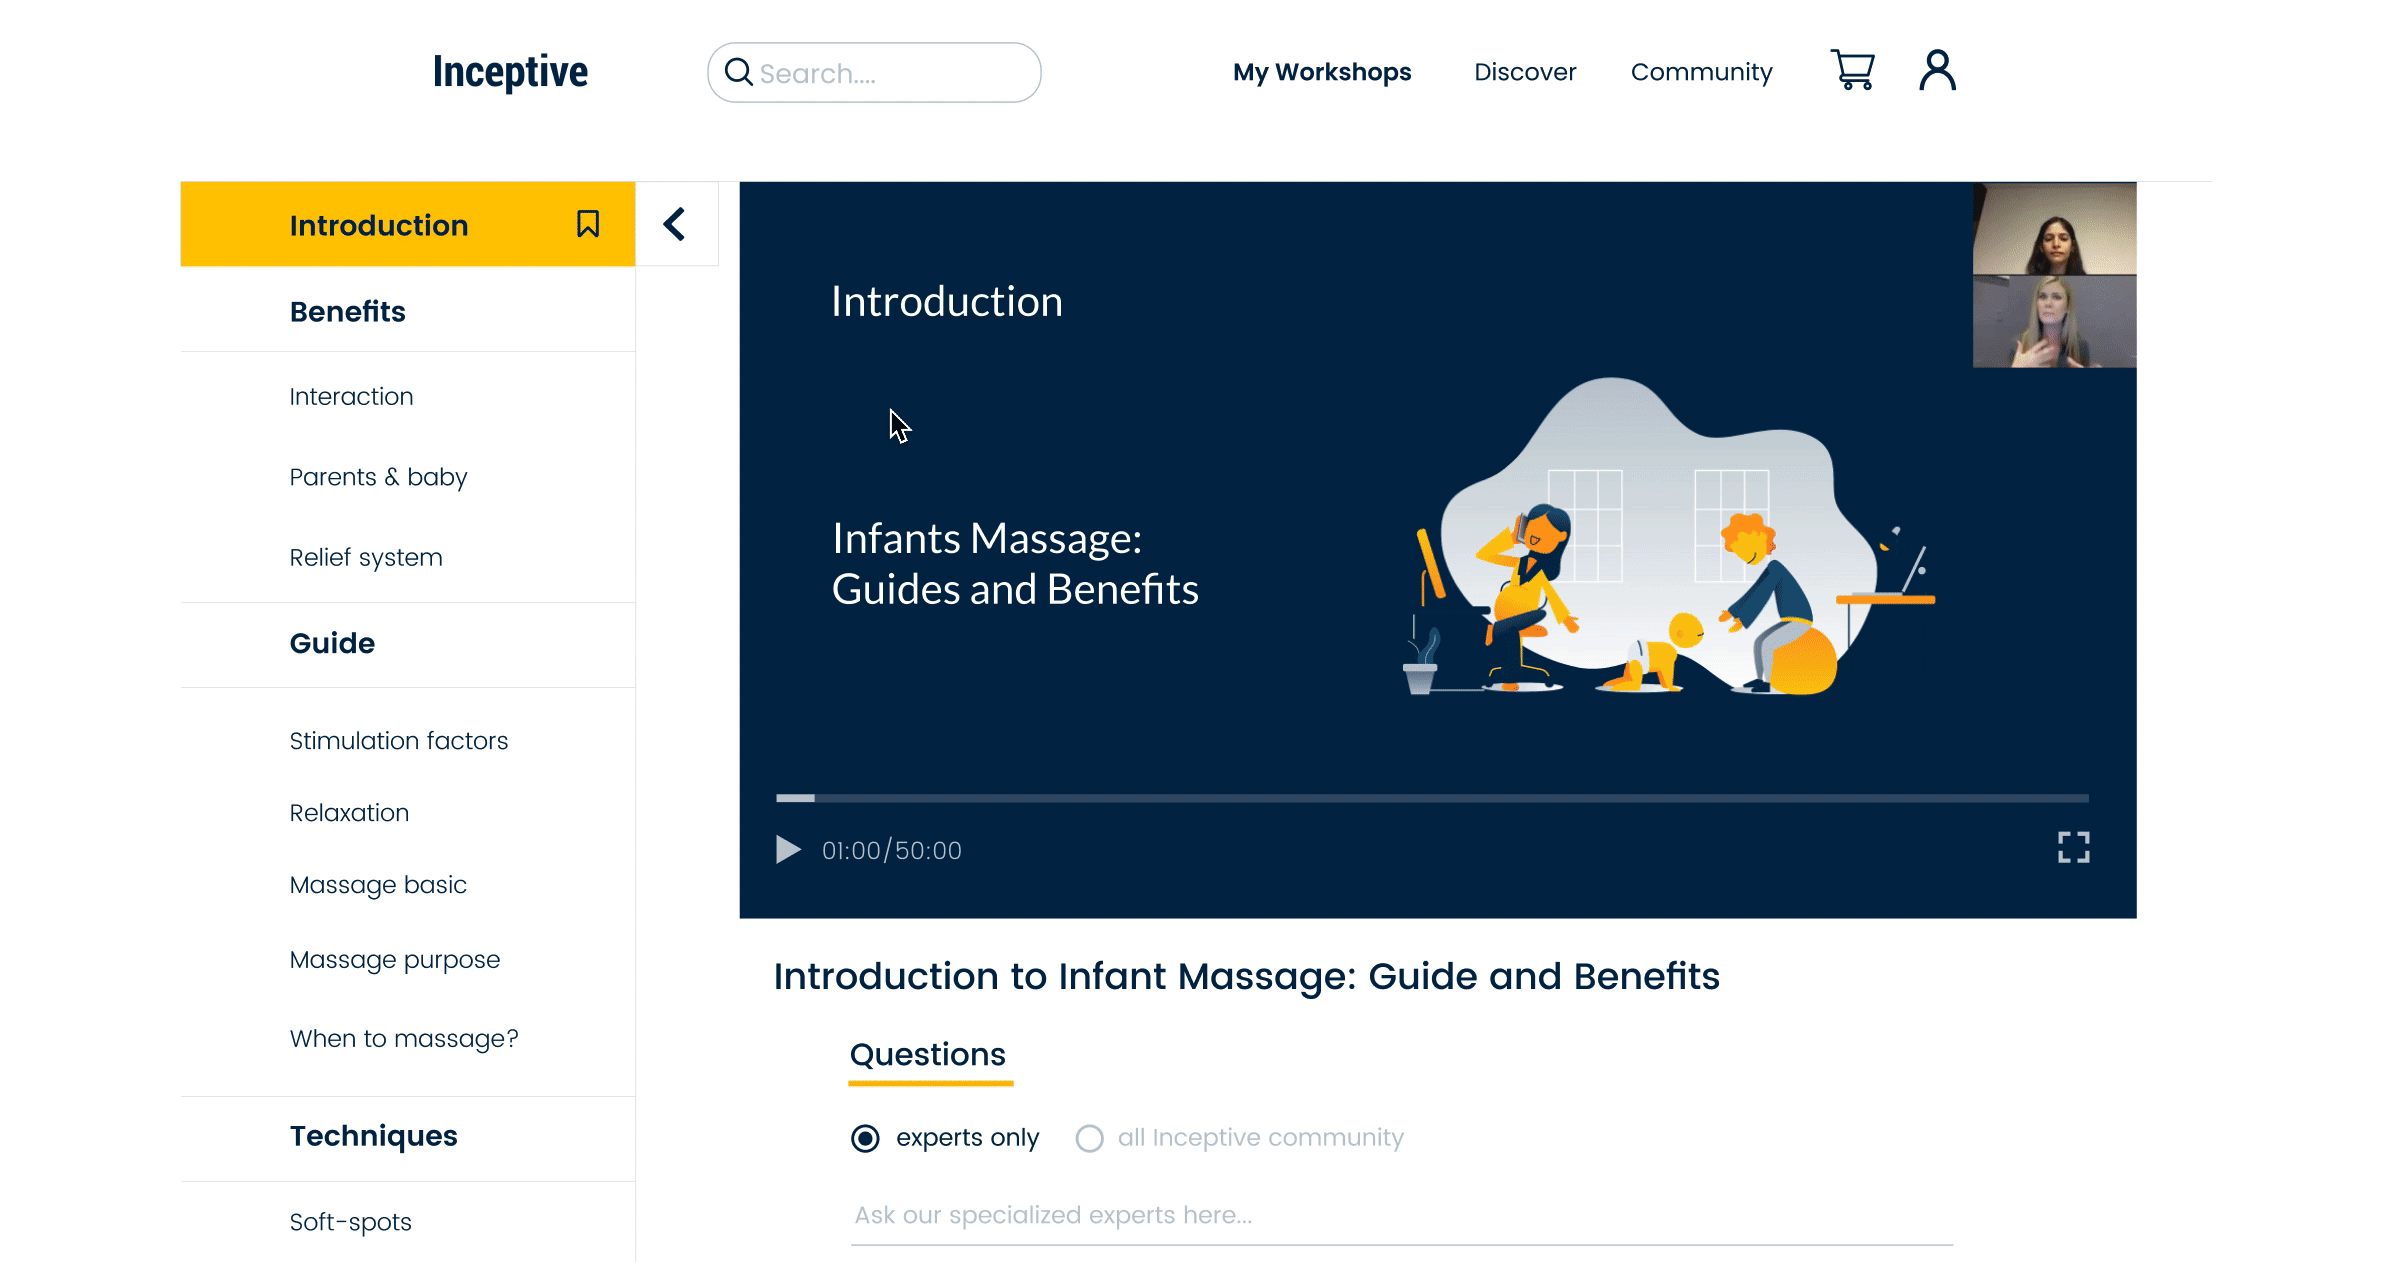Open the Parents & baby lesson
Image resolution: width=2398 pixels, height=1262 pixels.
tap(378, 477)
